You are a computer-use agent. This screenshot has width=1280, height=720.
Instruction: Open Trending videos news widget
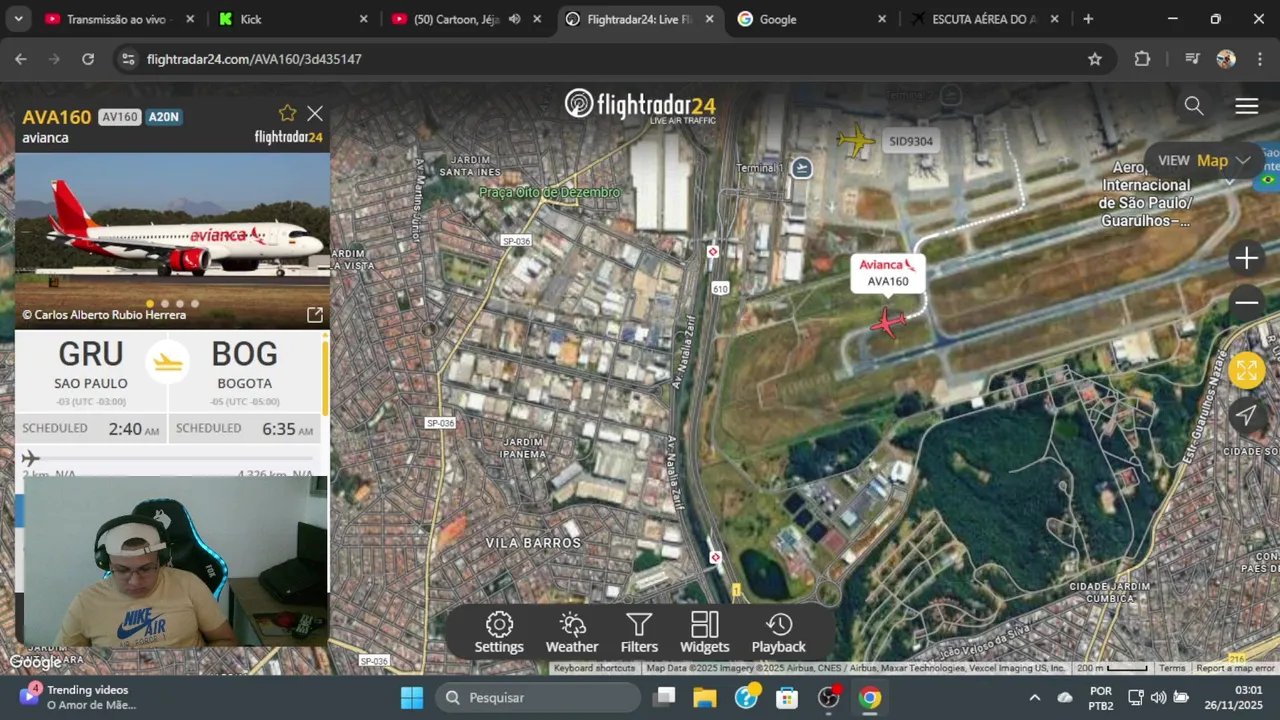coord(78,697)
